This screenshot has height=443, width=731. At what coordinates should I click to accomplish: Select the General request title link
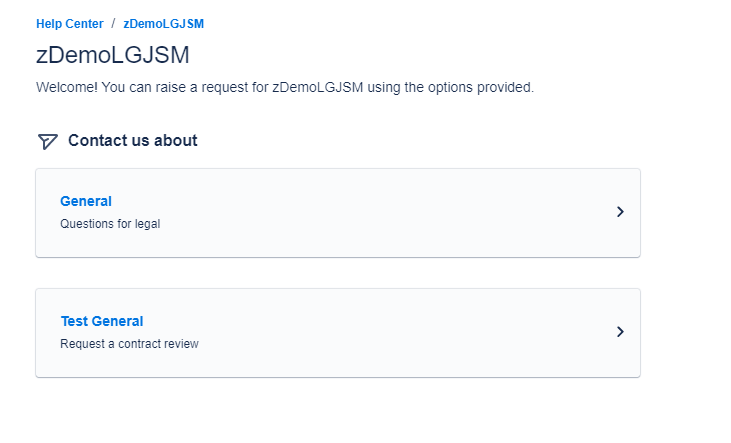point(86,201)
